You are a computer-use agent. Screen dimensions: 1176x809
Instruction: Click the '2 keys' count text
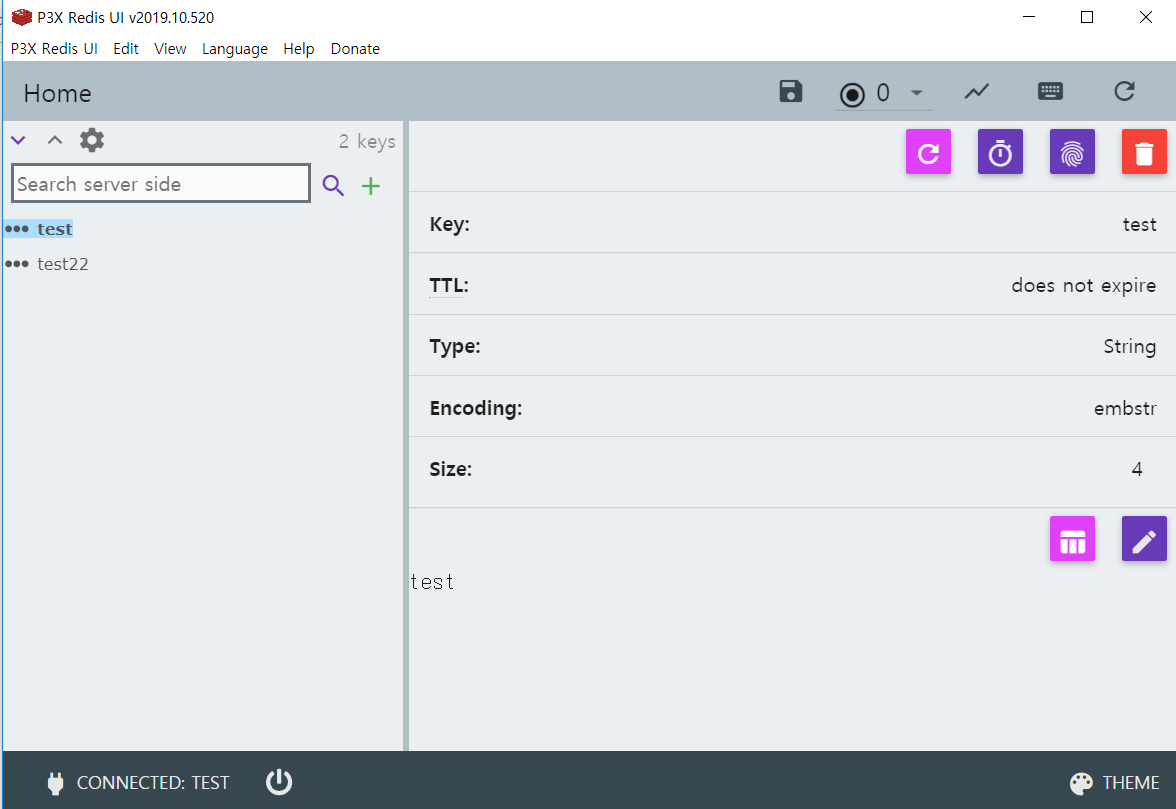pos(367,141)
